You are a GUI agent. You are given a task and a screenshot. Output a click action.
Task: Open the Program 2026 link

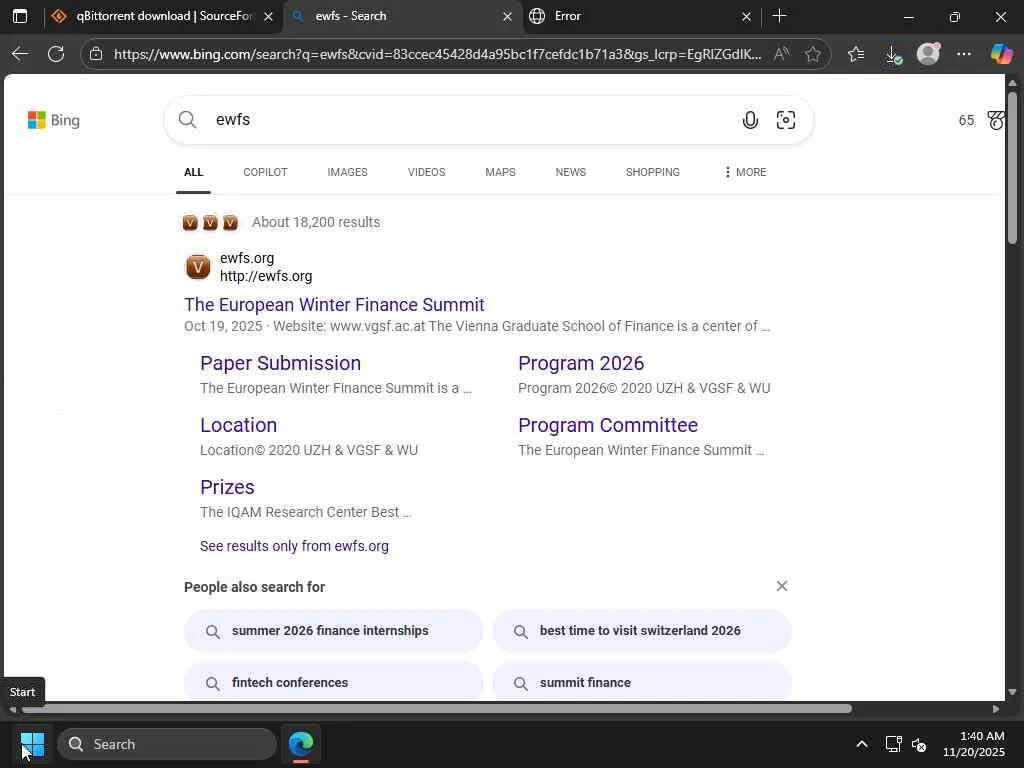[x=581, y=363]
